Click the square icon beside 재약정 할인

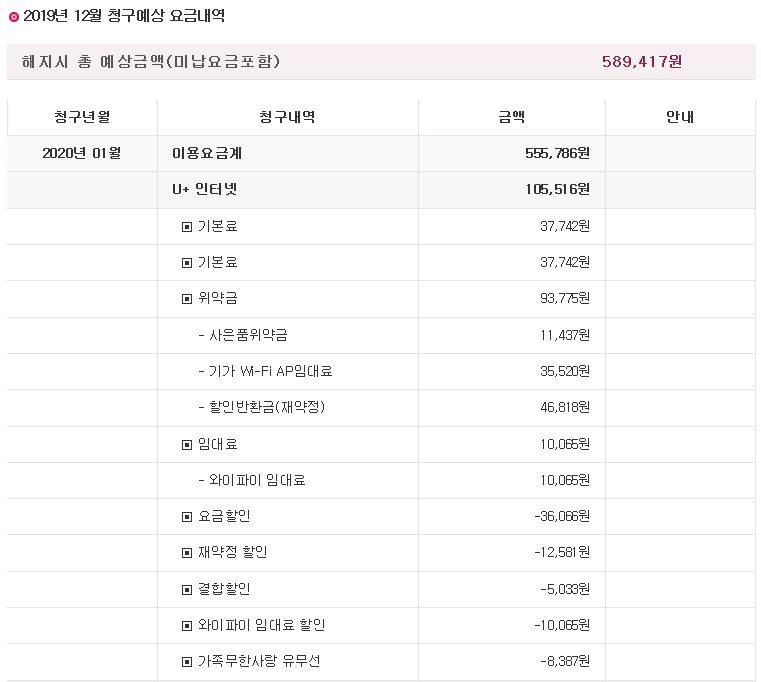[x=186, y=553]
